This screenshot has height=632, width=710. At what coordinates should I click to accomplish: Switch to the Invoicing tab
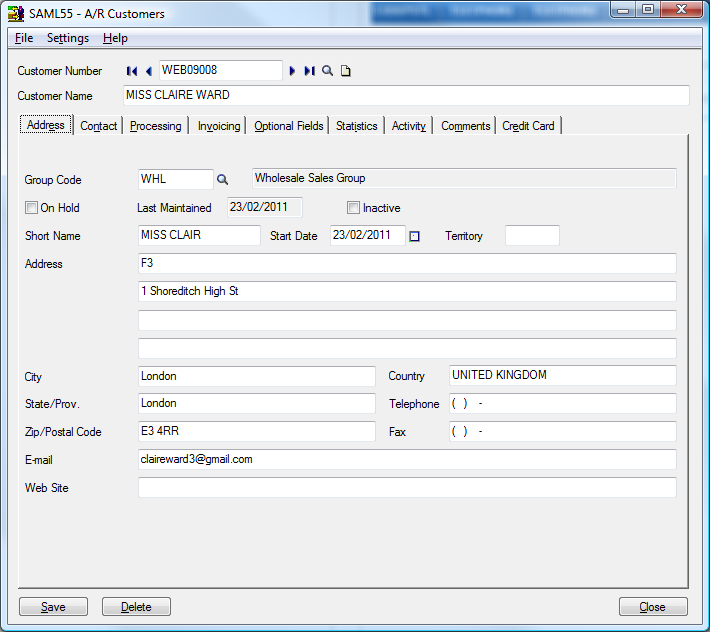(219, 126)
